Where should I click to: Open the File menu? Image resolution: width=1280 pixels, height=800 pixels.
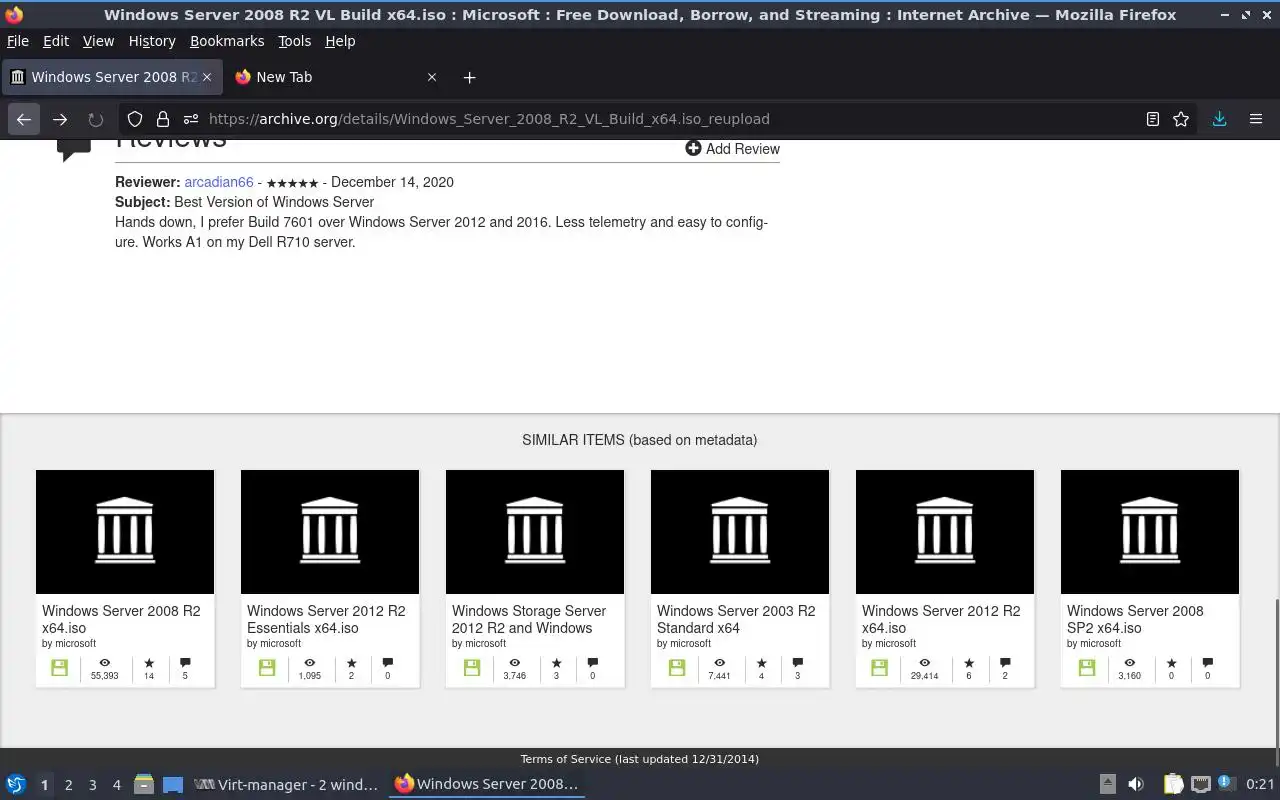click(x=18, y=41)
